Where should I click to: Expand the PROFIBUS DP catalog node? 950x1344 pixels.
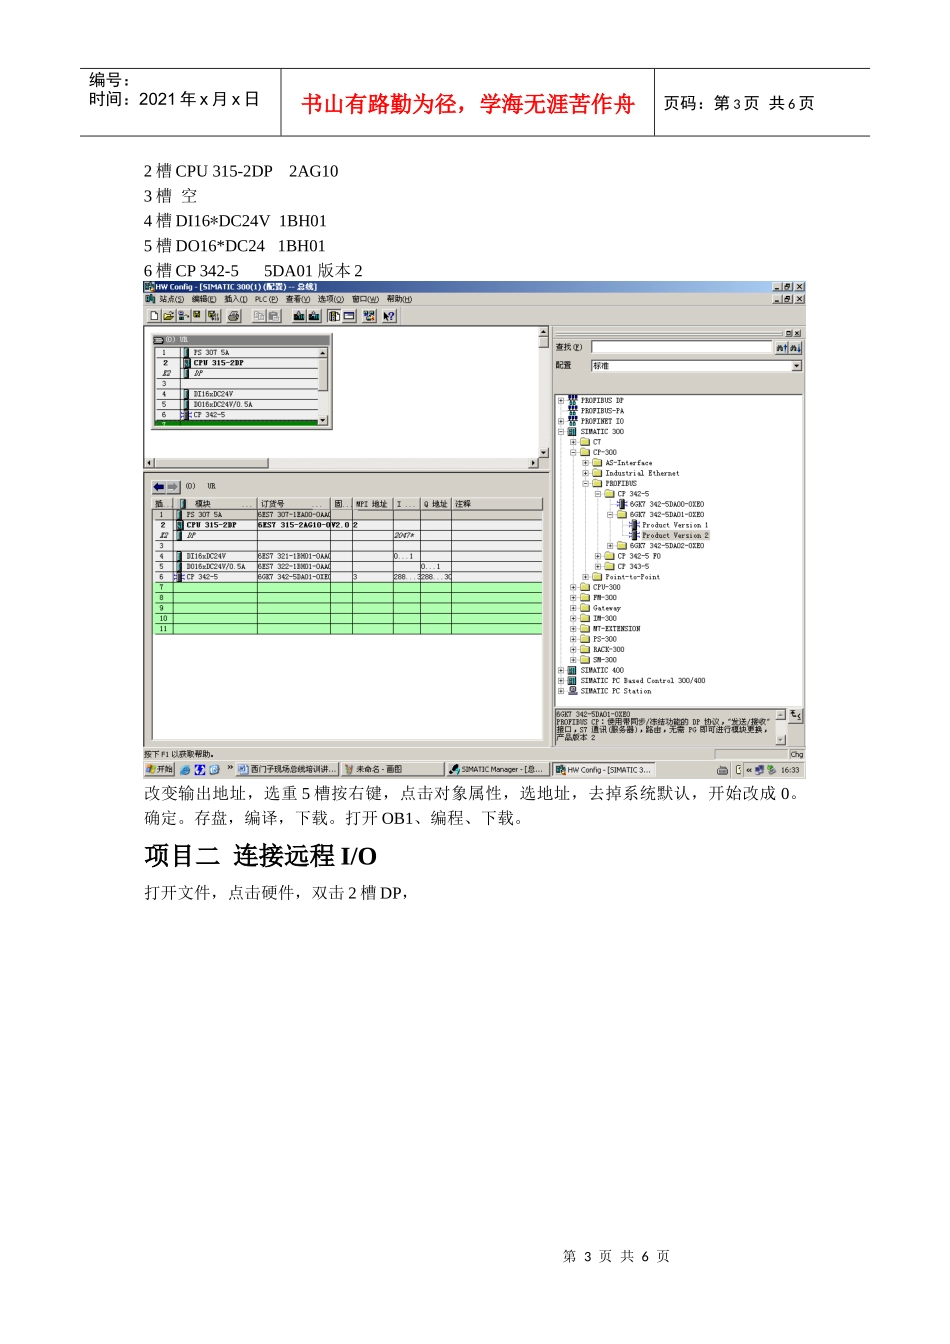[x=561, y=400]
